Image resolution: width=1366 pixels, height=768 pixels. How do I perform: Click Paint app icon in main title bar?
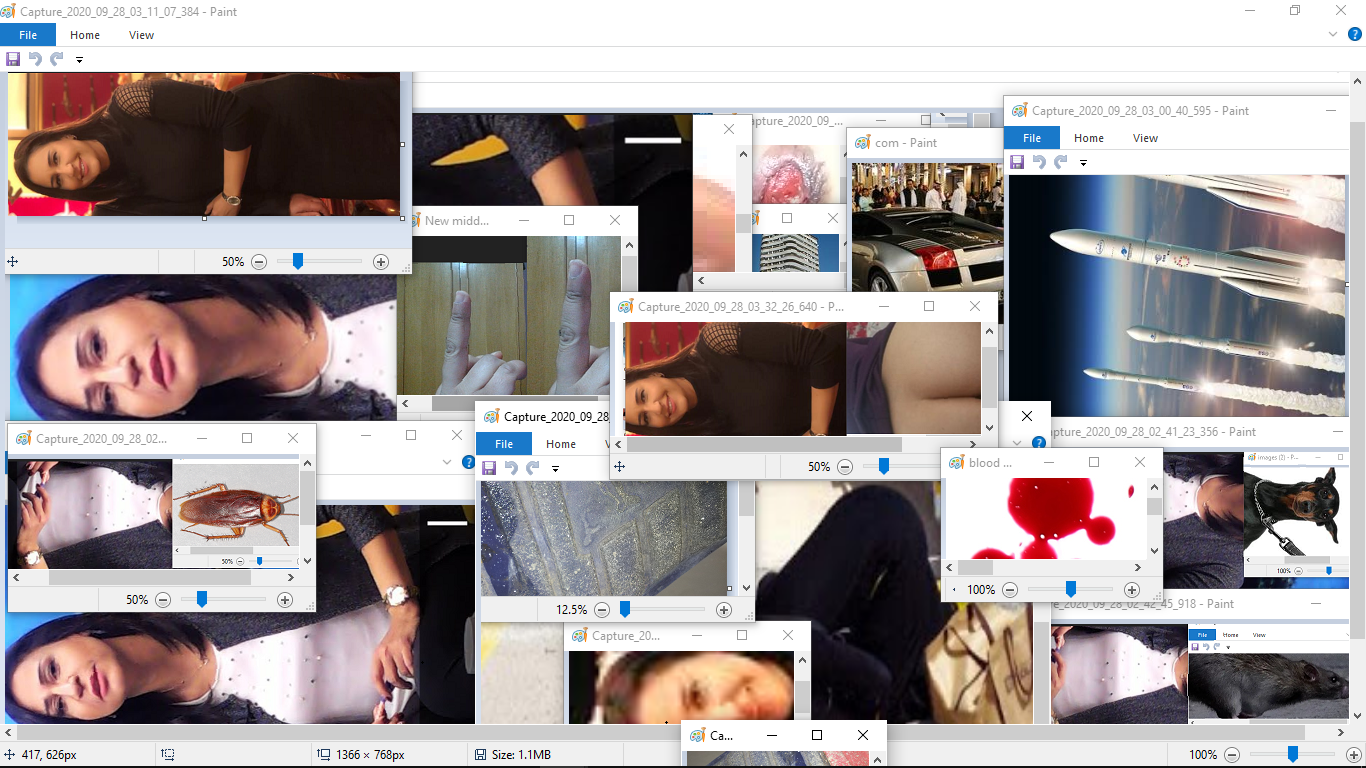coord(9,11)
